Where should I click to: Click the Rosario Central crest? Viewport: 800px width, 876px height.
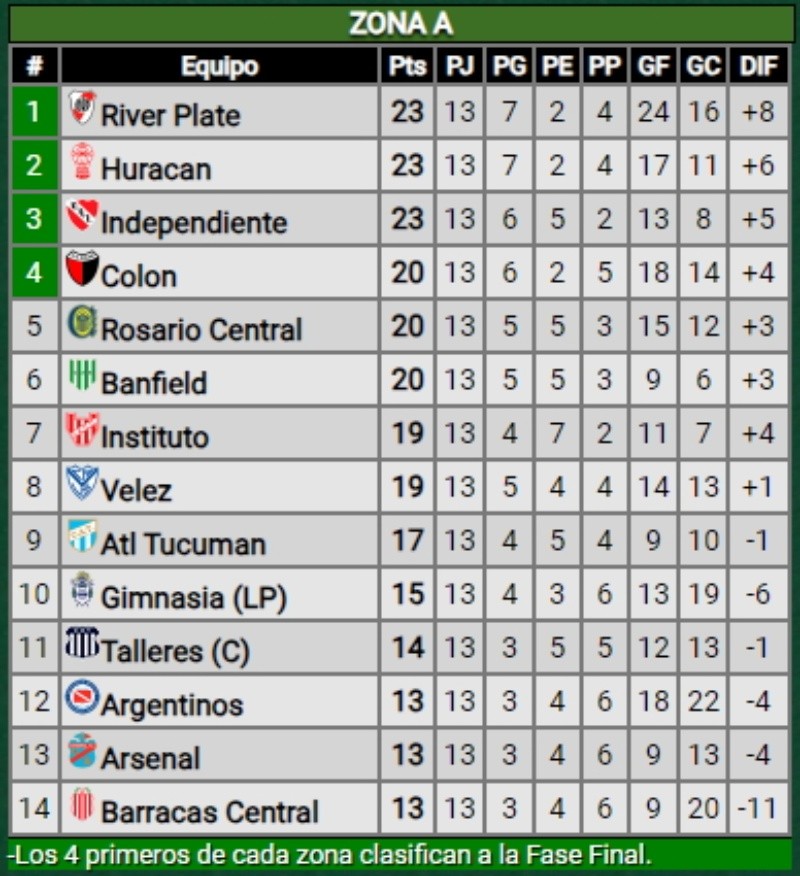pyautogui.click(x=82, y=323)
